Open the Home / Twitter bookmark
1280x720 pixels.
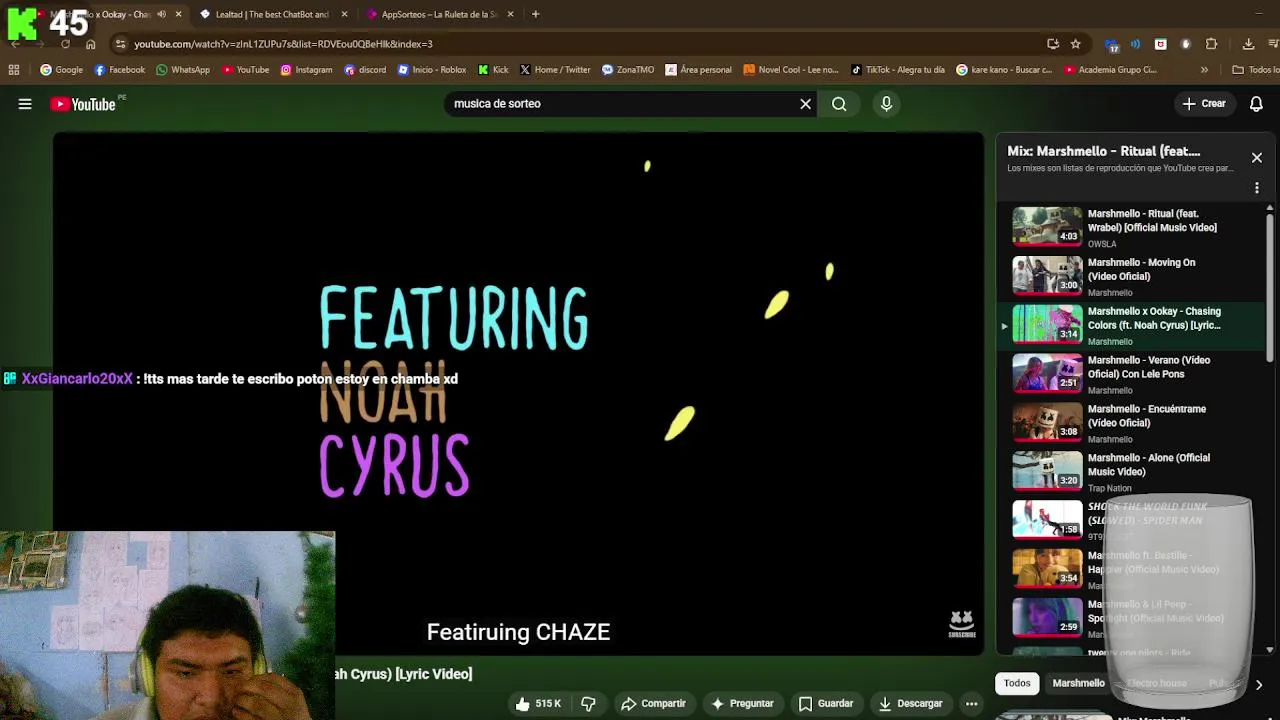(x=555, y=70)
